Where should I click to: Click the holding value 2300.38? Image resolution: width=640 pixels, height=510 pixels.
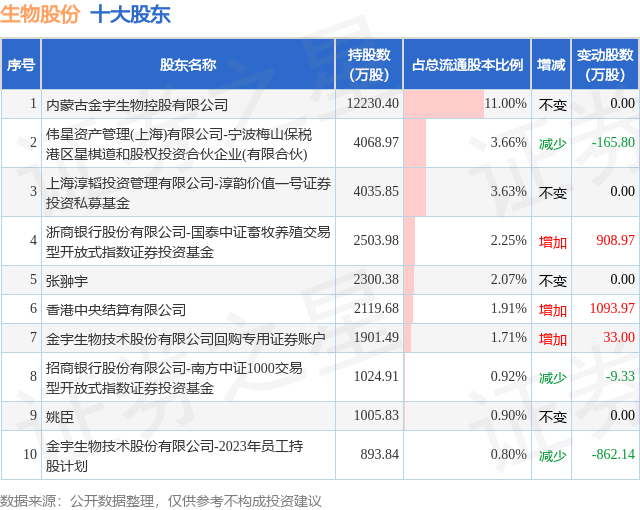coord(376,279)
